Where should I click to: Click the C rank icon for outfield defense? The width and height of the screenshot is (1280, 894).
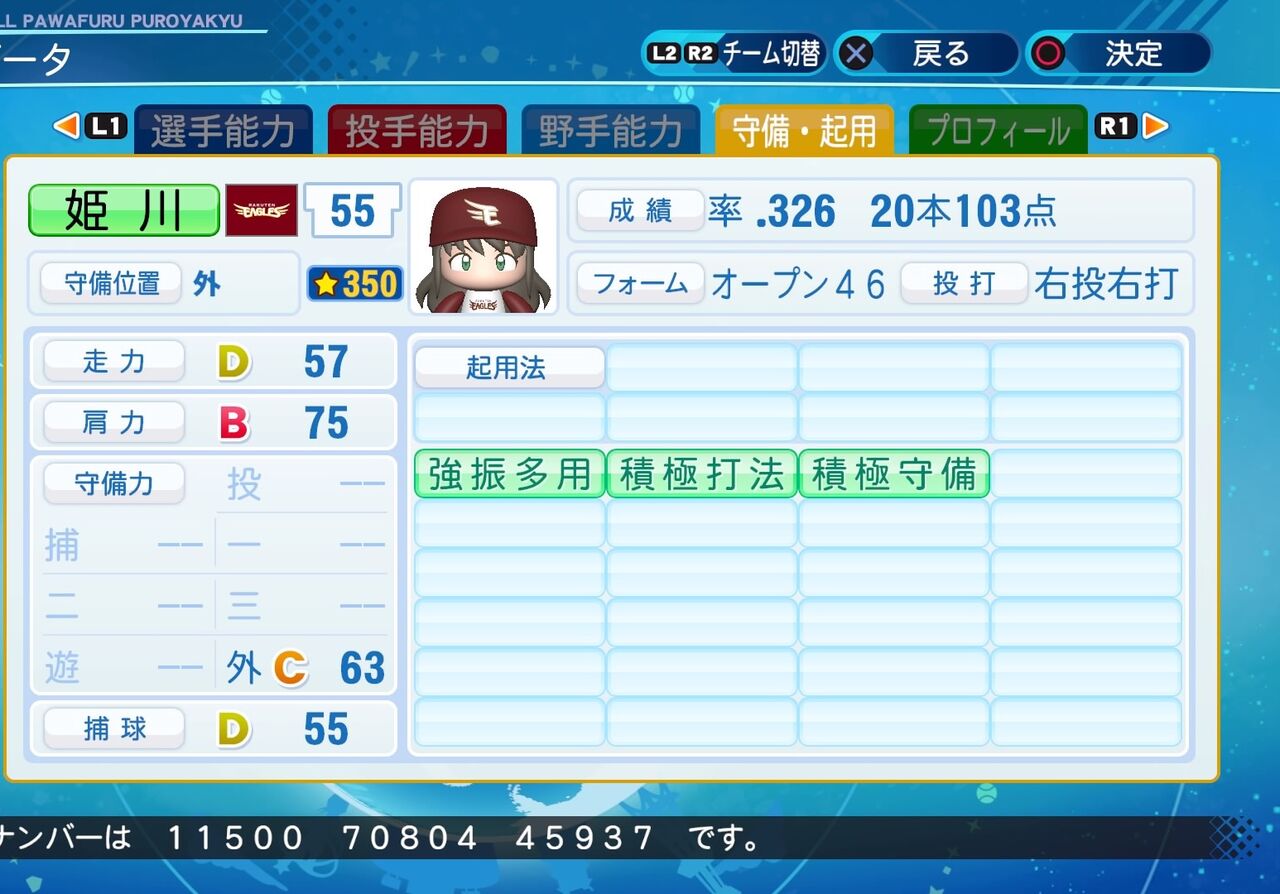(290, 668)
